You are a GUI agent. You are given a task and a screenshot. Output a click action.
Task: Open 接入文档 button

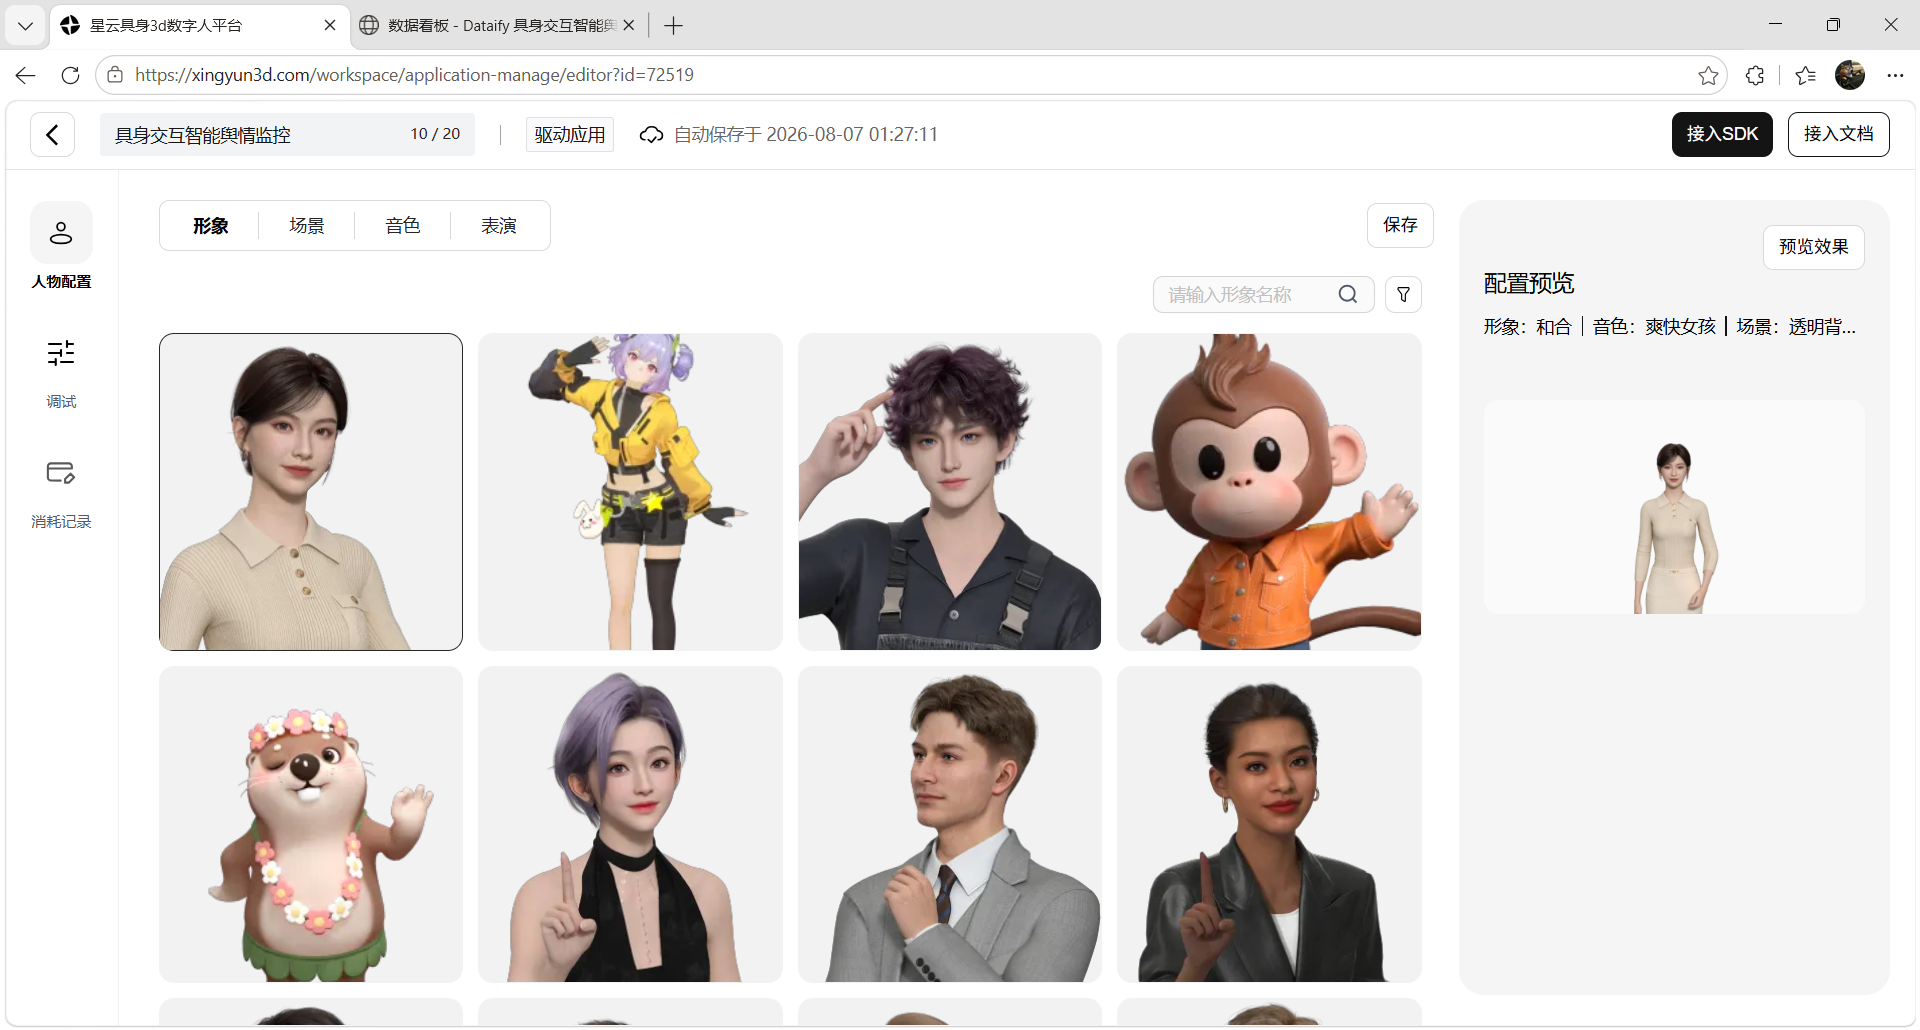1838,134
